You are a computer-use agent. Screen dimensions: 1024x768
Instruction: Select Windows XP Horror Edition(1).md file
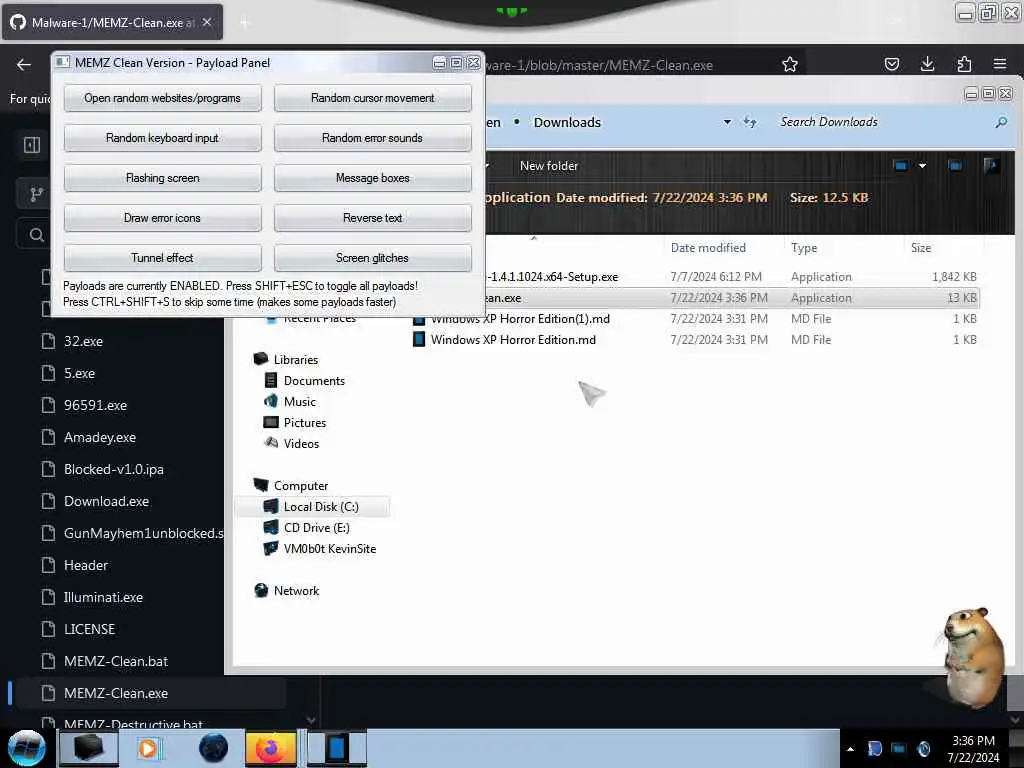(520, 319)
